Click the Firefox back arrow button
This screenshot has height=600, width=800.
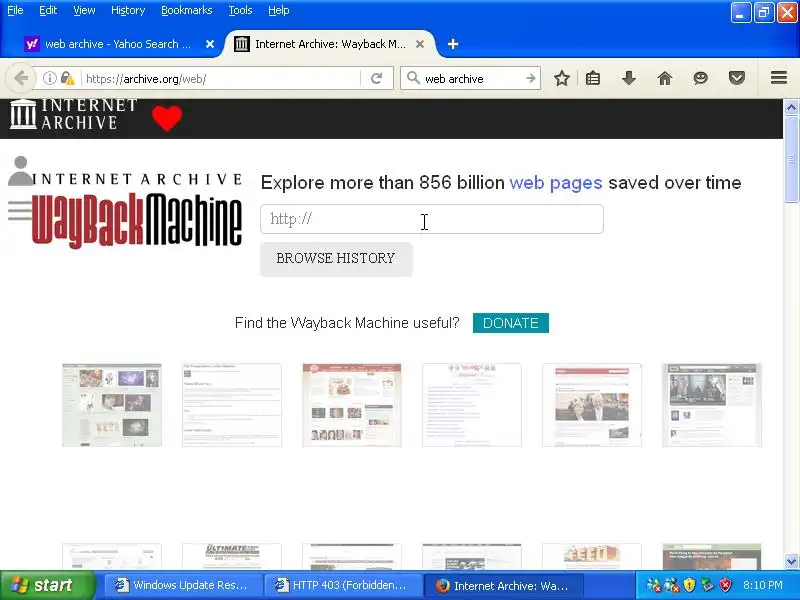coord(21,78)
